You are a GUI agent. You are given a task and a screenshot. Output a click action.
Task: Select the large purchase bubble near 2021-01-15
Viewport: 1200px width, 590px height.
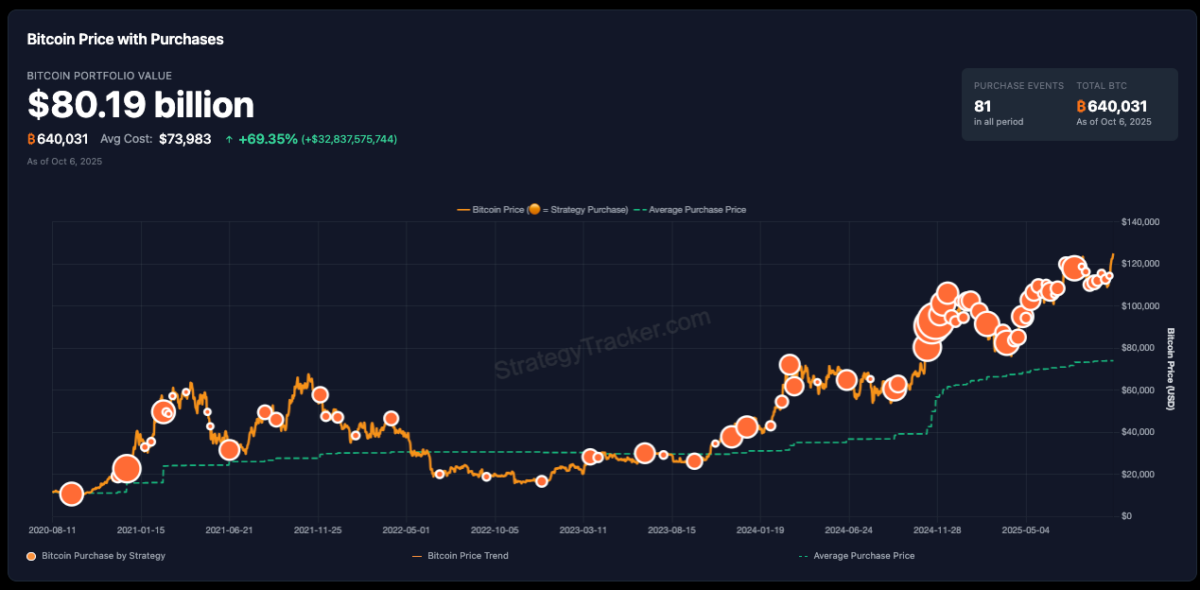point(126,468)
